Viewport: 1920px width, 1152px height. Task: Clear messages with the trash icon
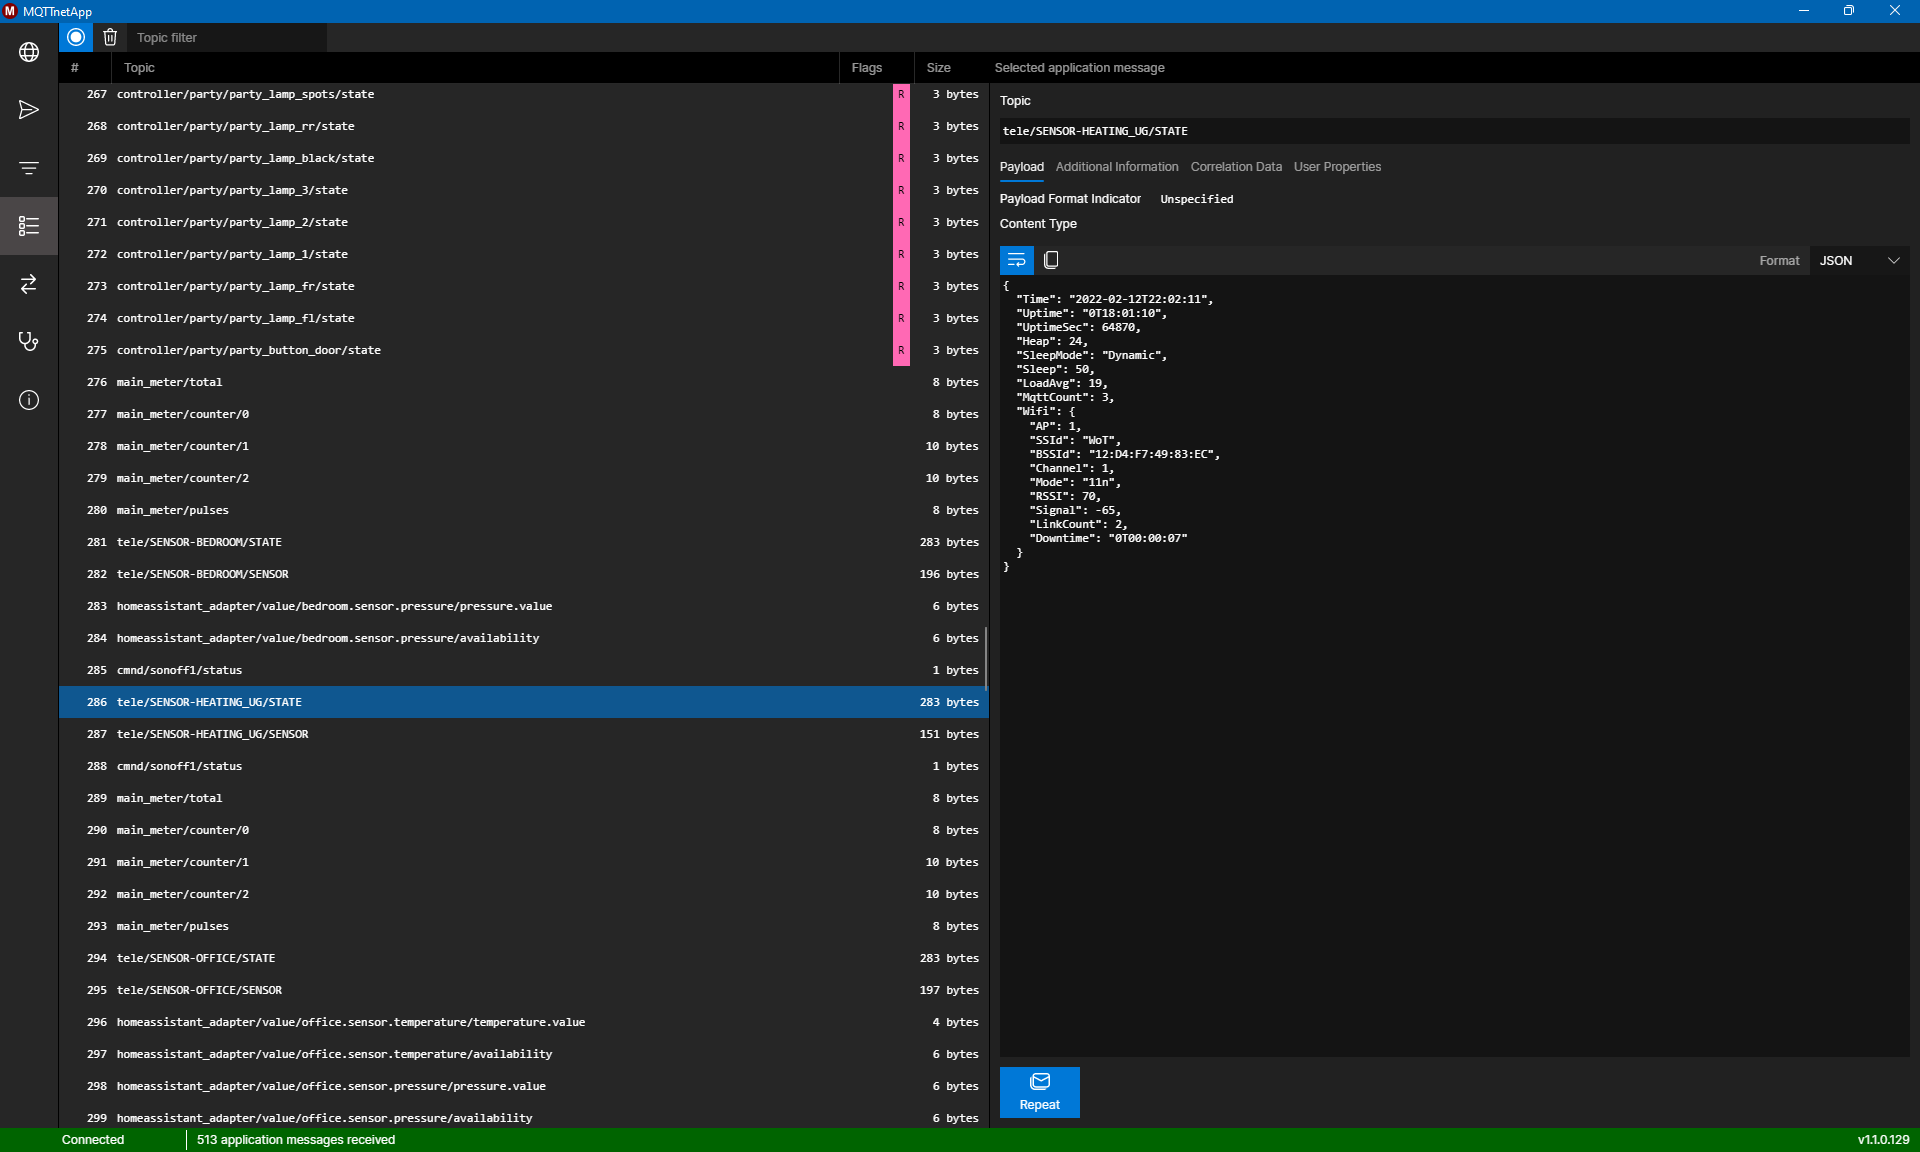110,37
